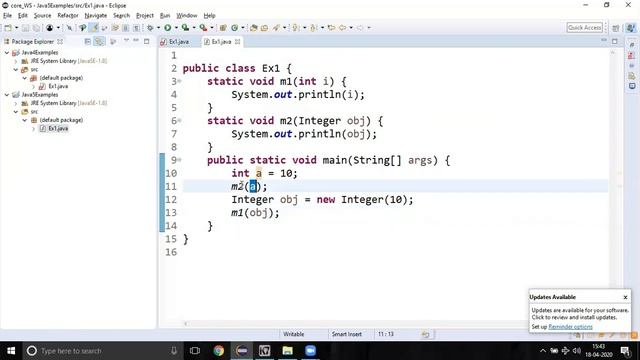Toggle Skip All Breakpoints toolbar button
The image size is (640, 360).
tap(69, 28)
